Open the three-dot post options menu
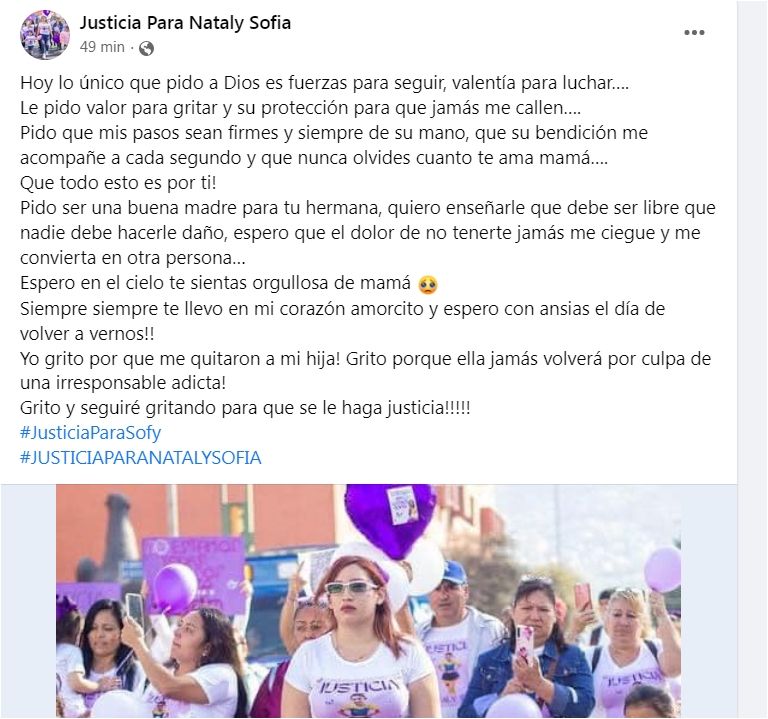This screenshot has height=719, width=768. tap(694, 33)
